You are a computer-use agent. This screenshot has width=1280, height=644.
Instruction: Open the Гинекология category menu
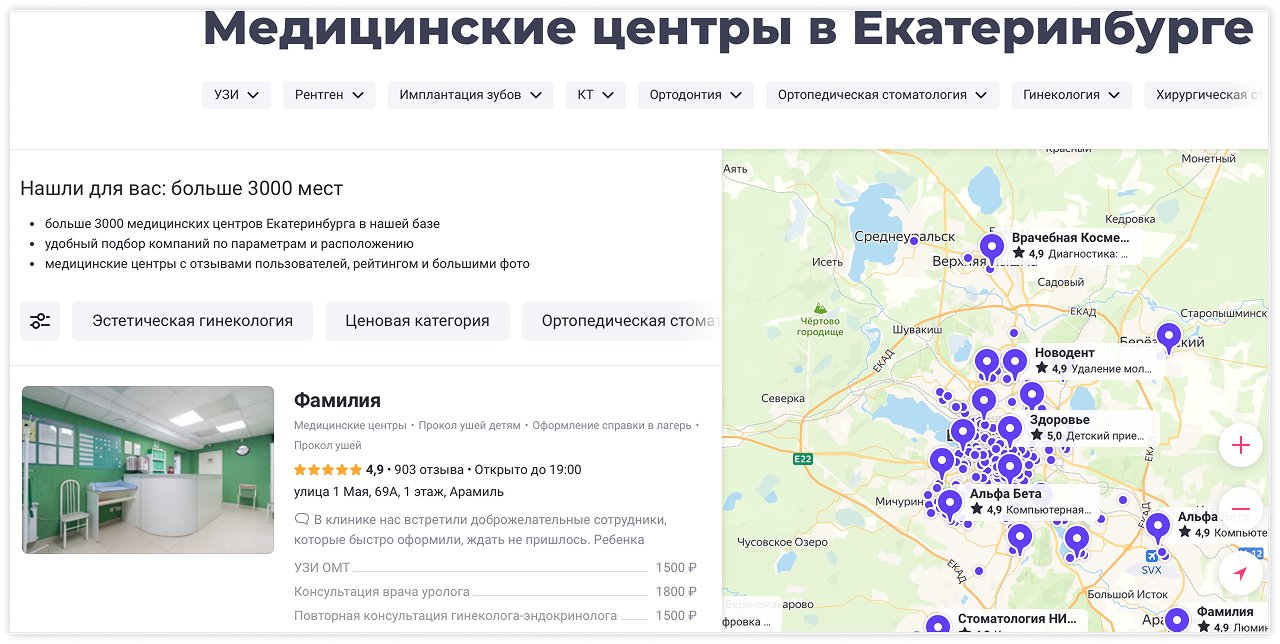pos(1071,95)
